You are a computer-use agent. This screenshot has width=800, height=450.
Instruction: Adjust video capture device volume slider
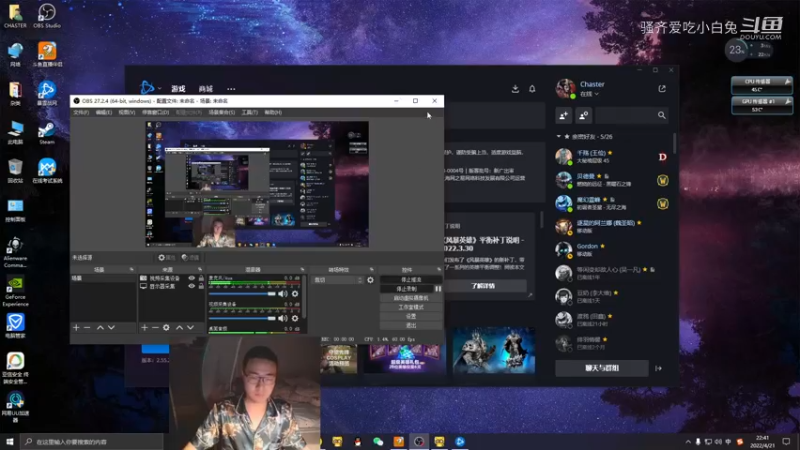coord(242,318)
